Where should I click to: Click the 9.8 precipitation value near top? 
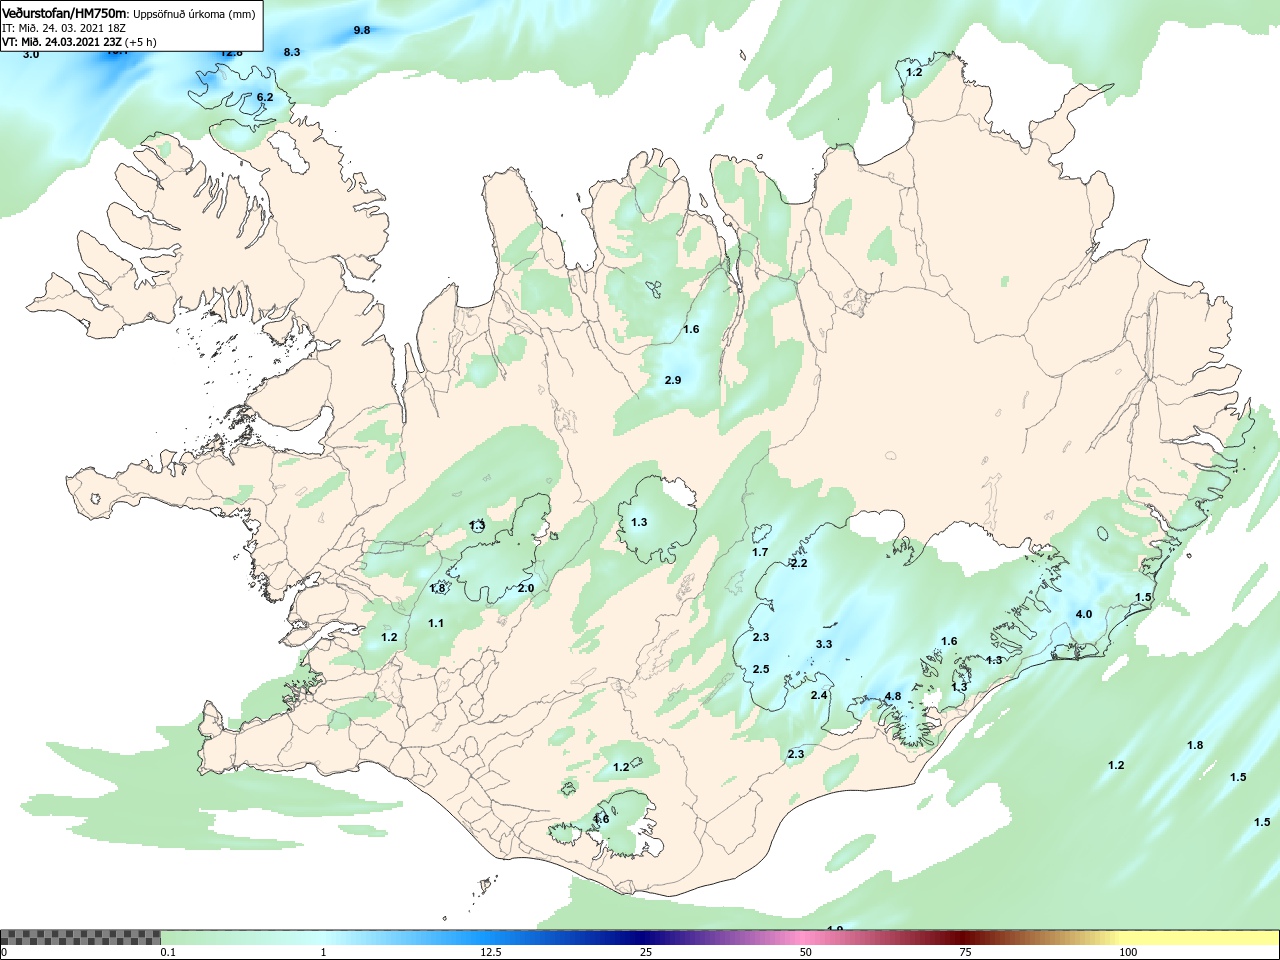[x=362, y=30]
